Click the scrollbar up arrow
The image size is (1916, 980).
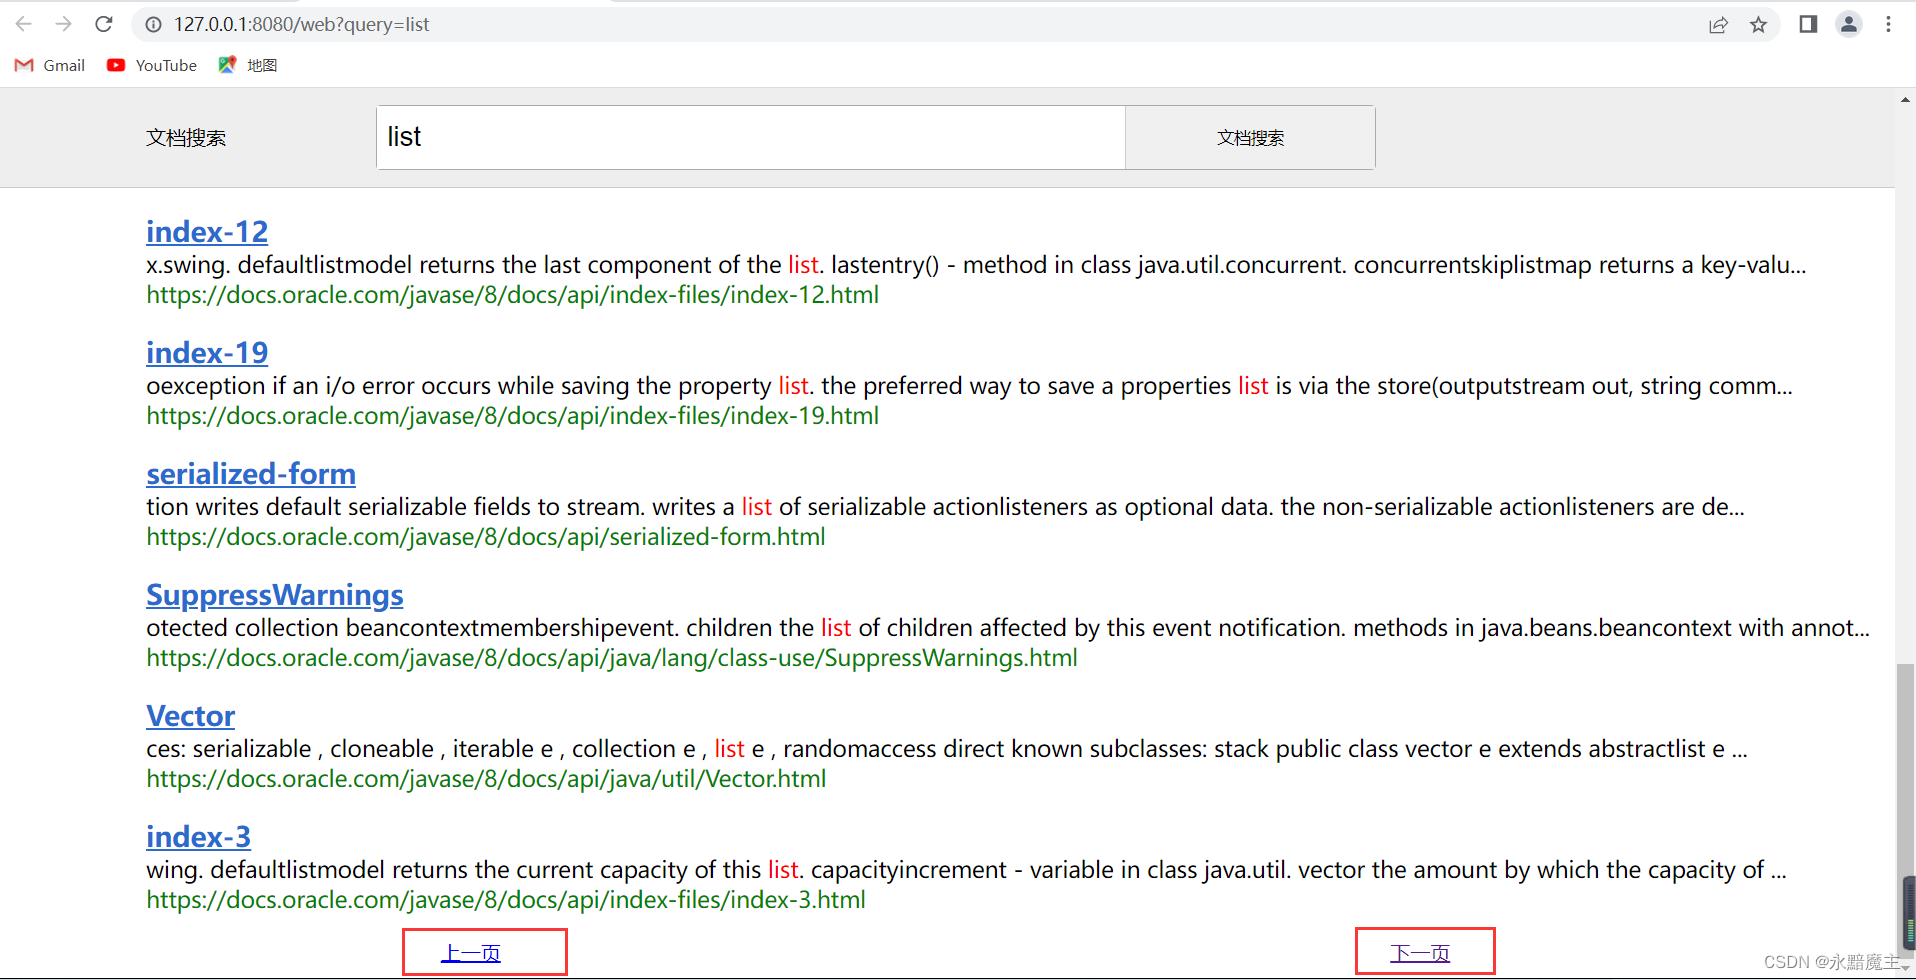pyautogui.click(x=1905, y=99)
